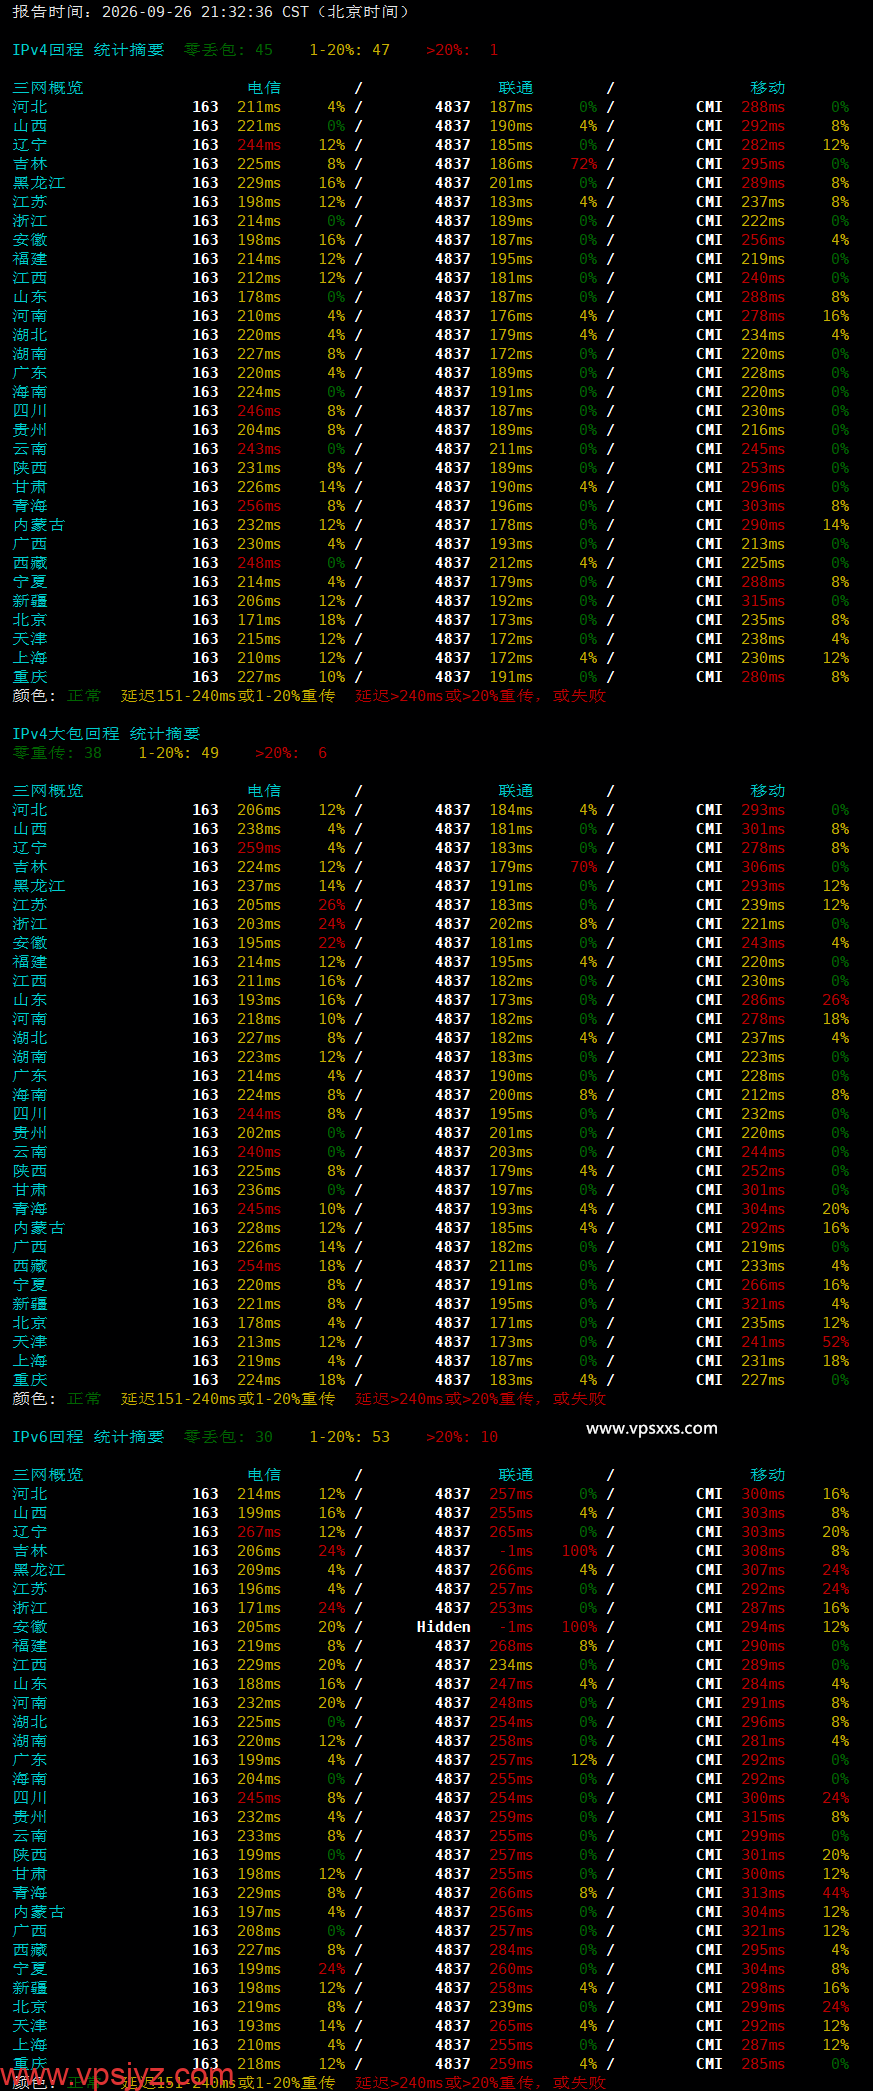The height and width of the screenshot is (2091, 873).
Task: Click the report time "2026-09-26 21:32:36 CST" line
Action: point(210,12)
